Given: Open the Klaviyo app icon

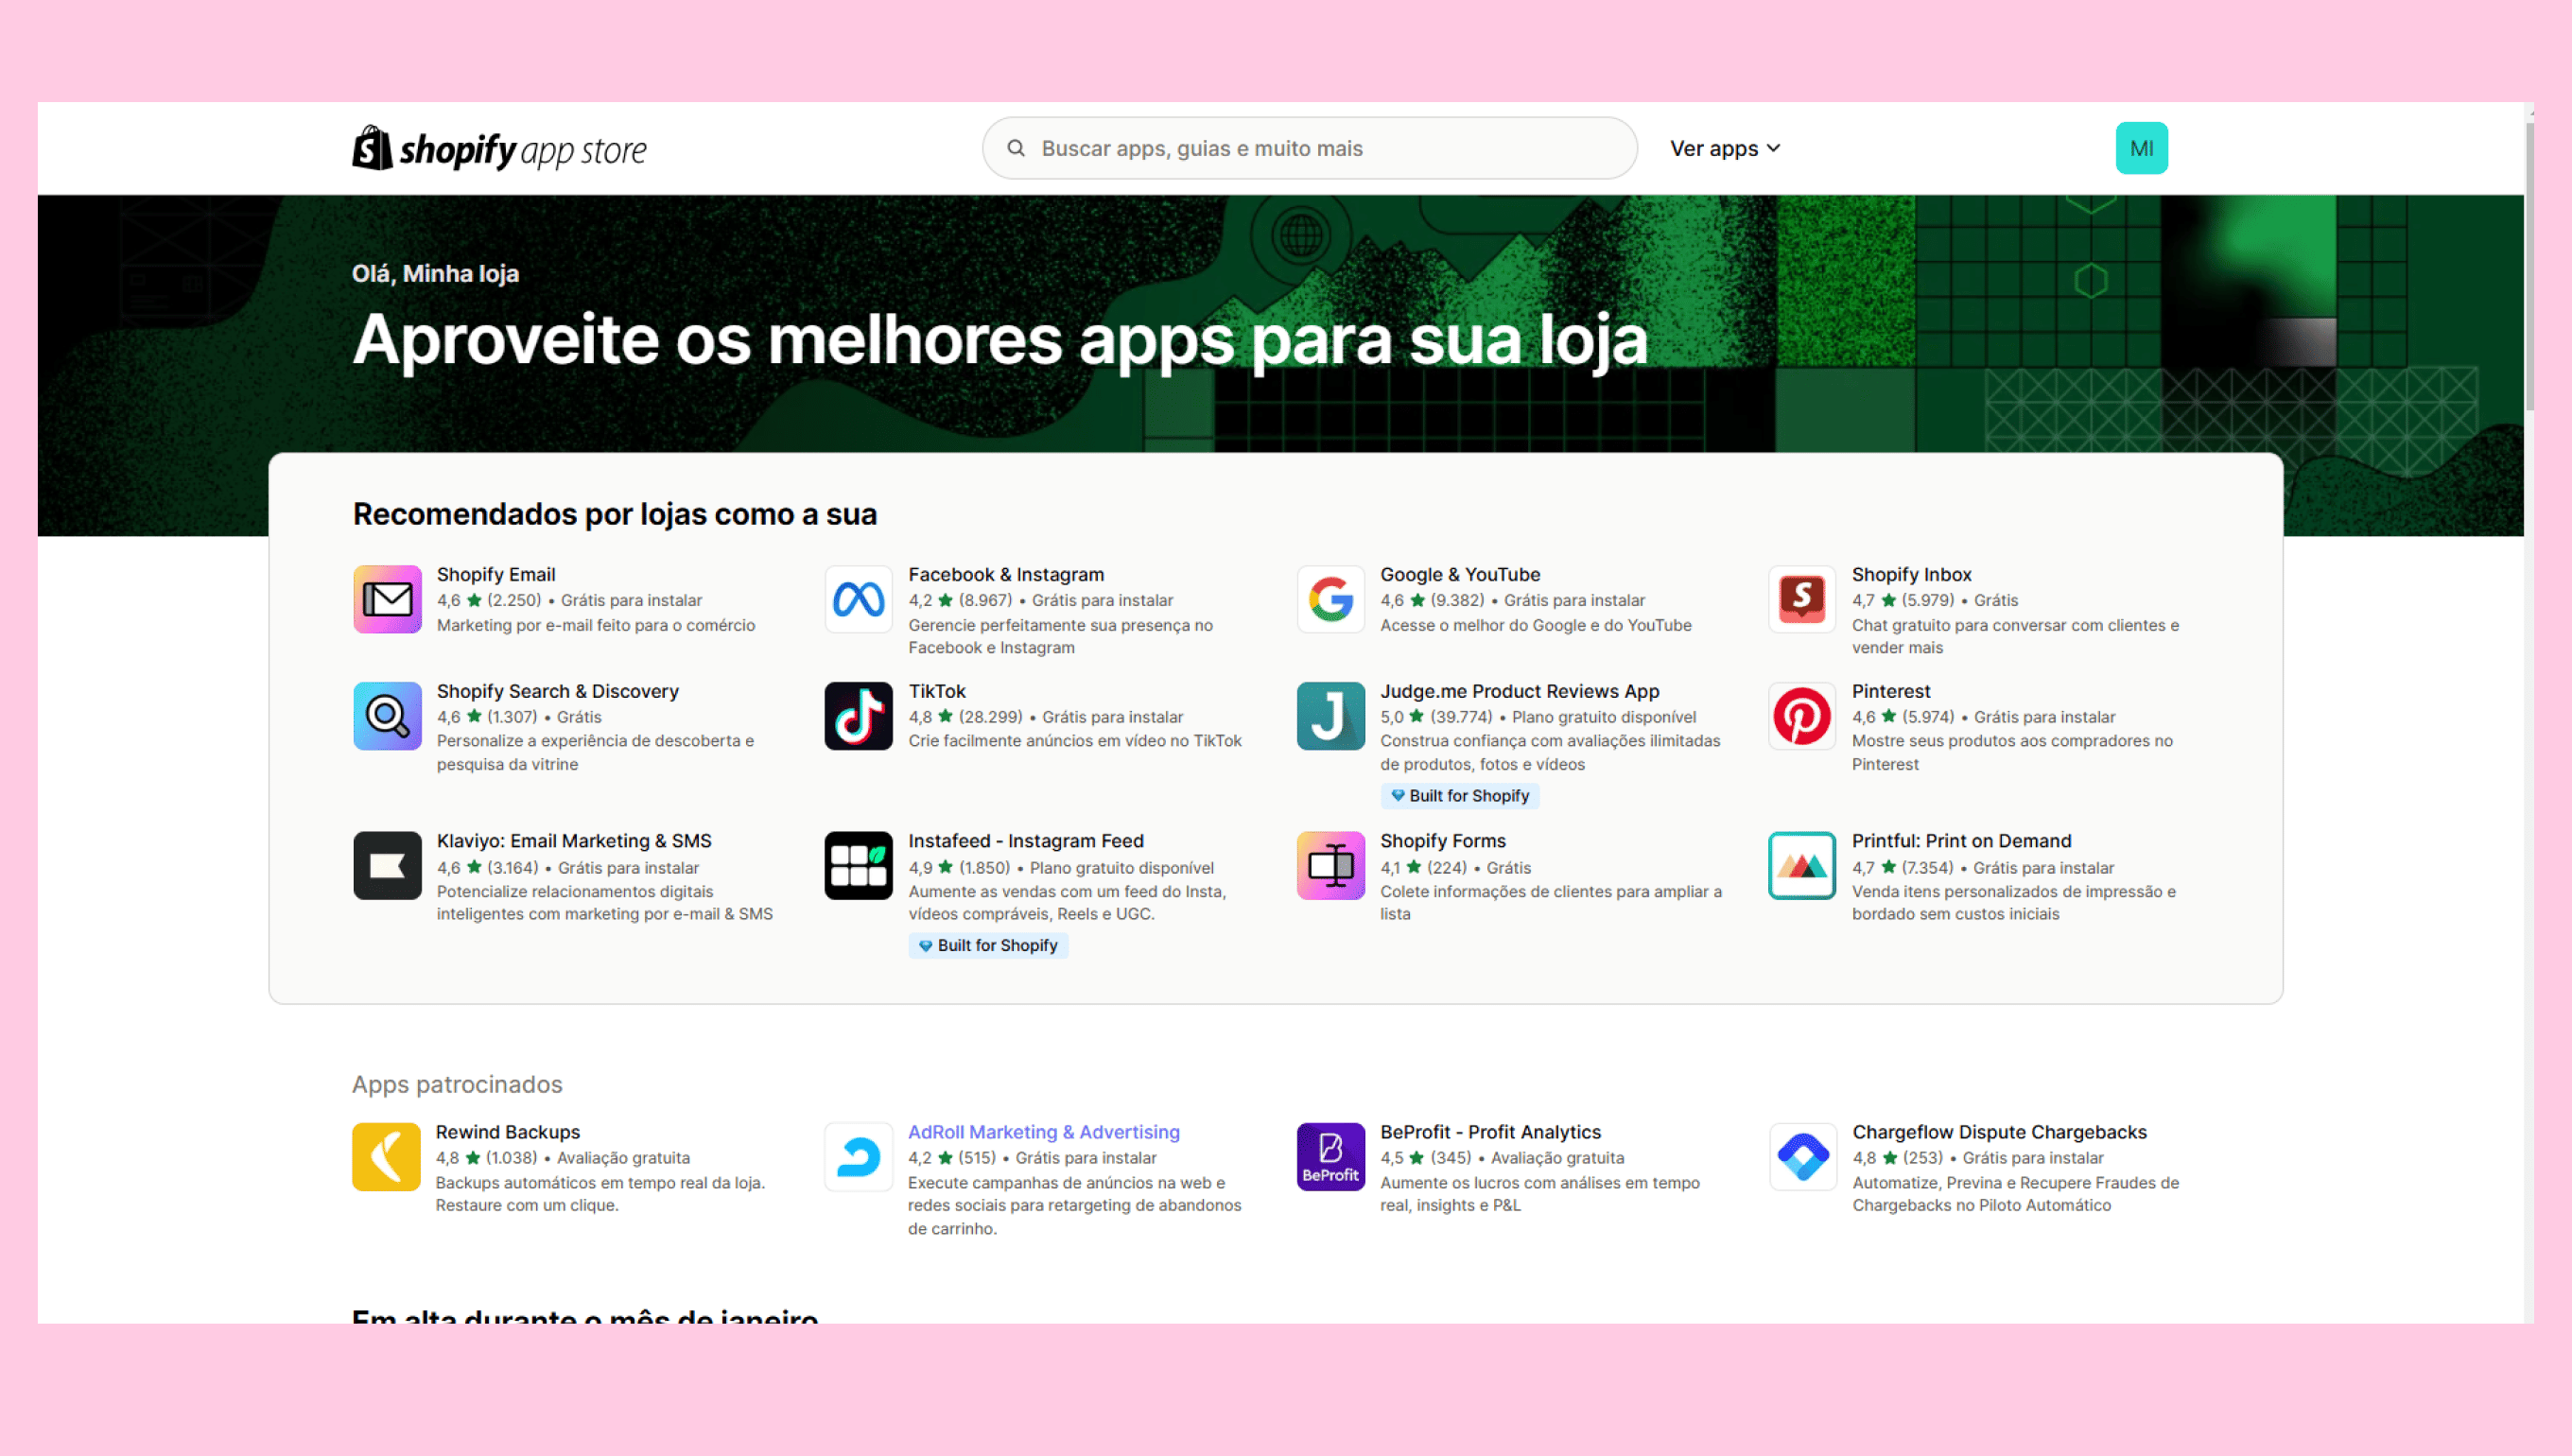Looking at the screenshot, I should click(387, 866).
